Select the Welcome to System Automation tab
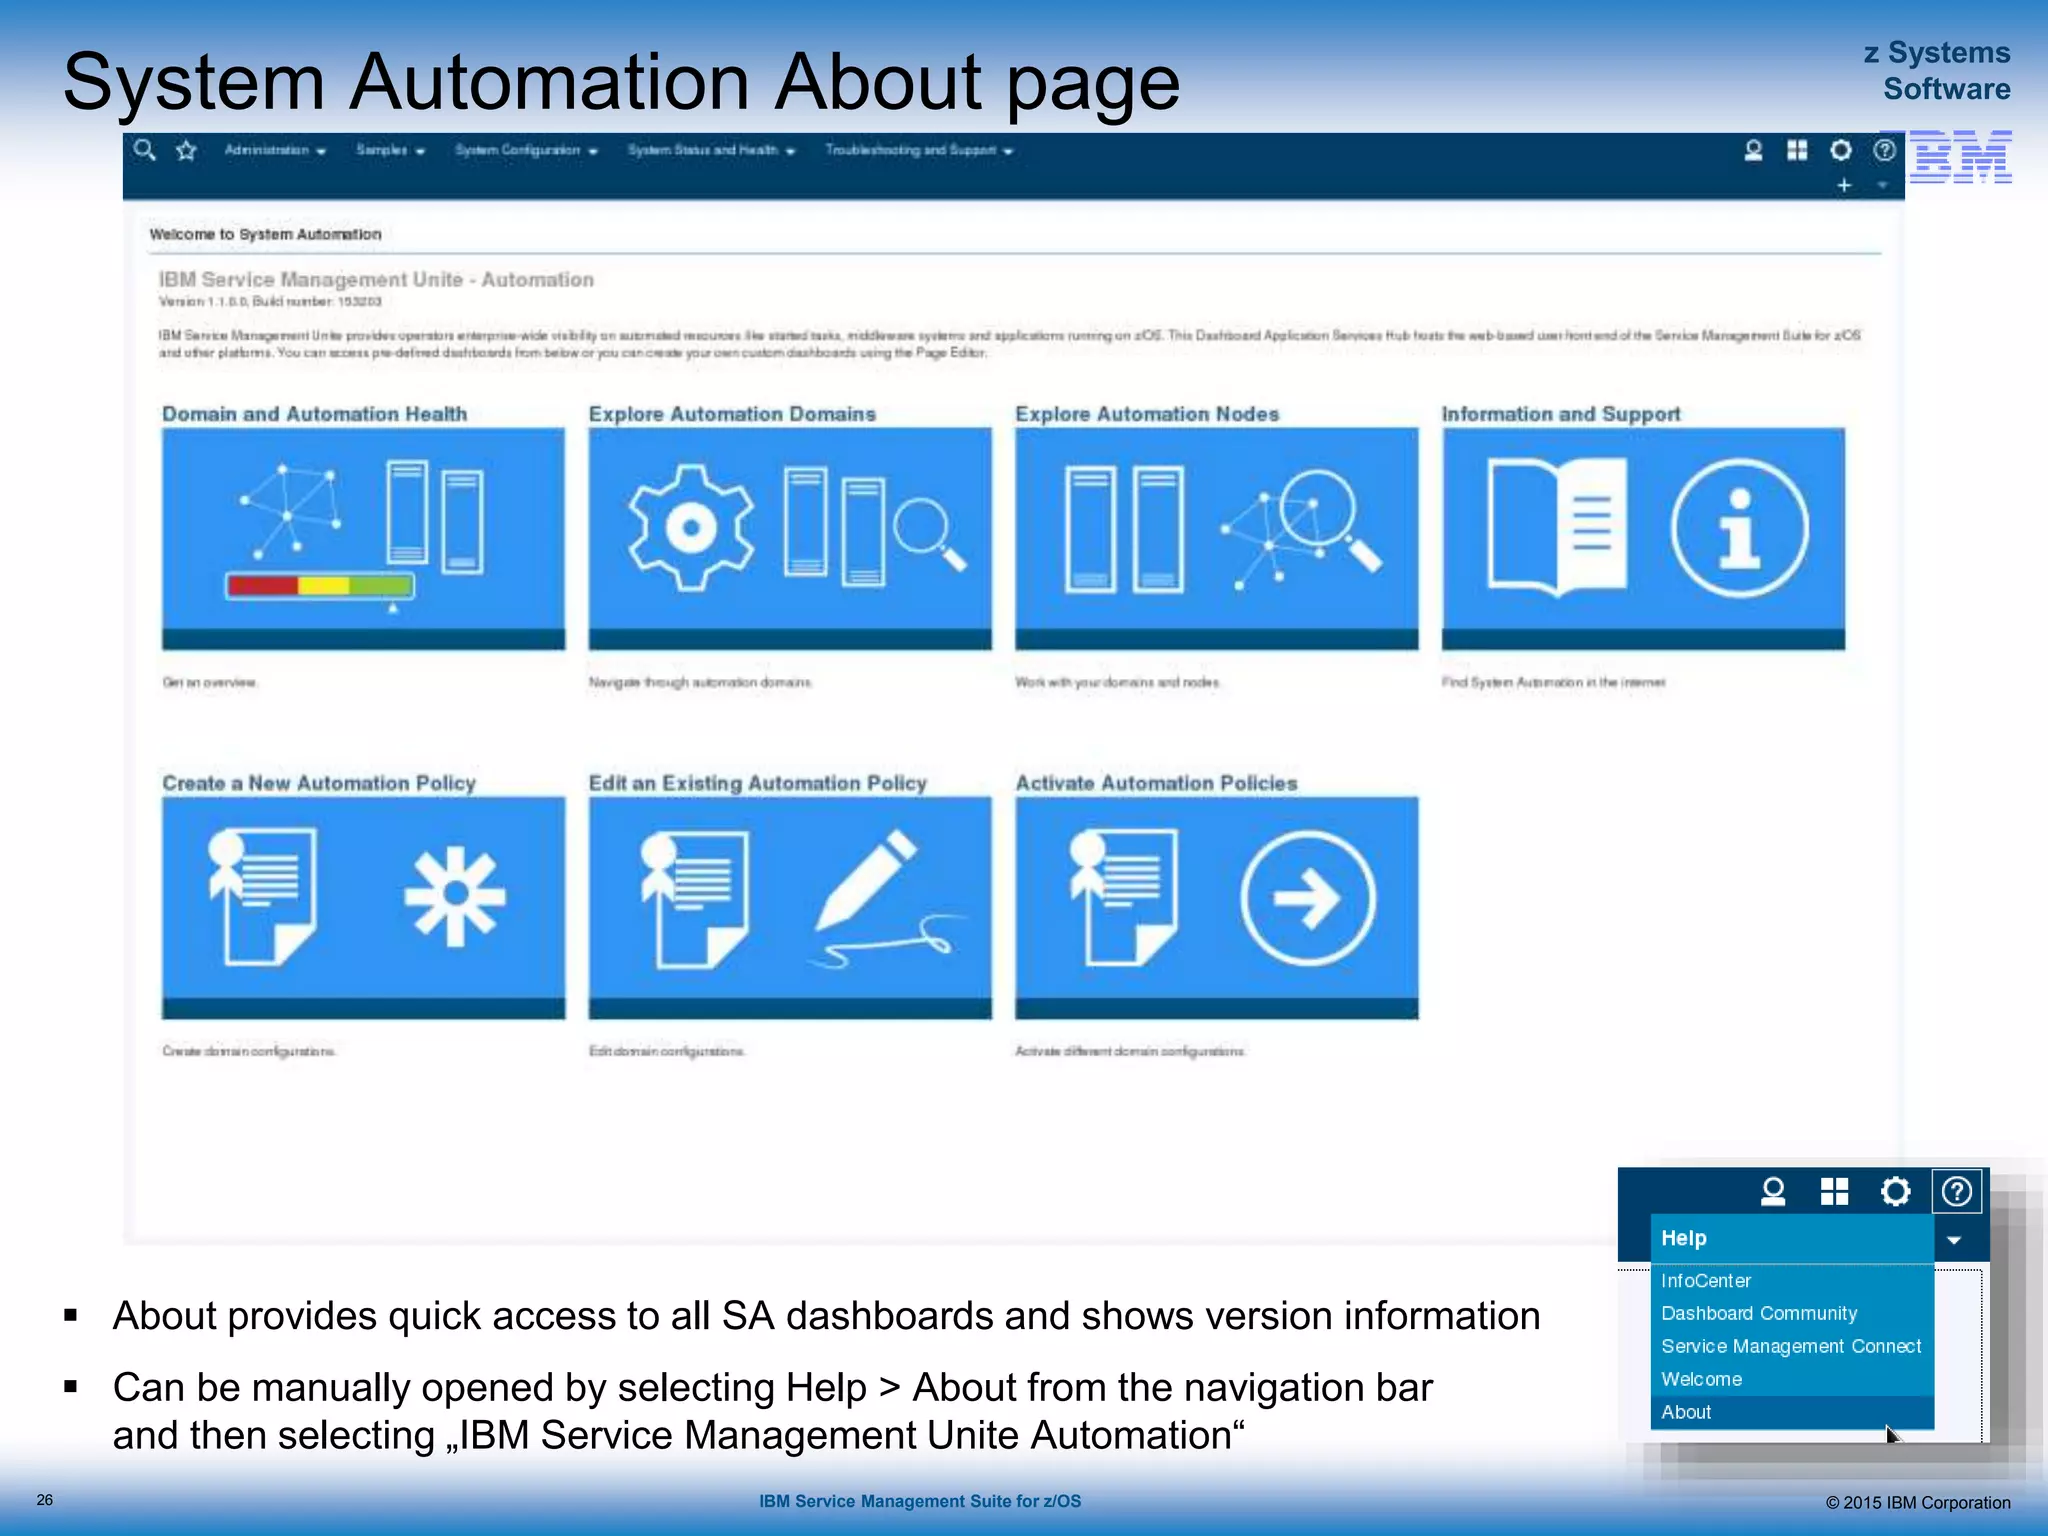 point(265,234)
